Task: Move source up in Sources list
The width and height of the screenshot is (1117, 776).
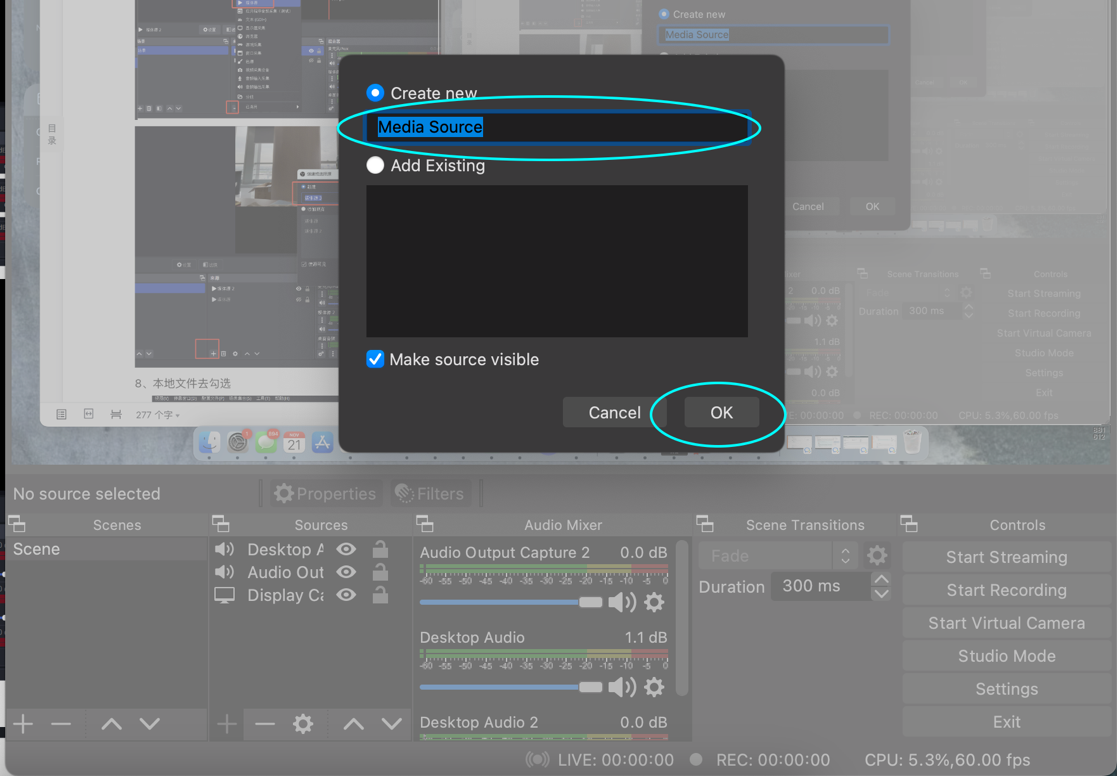Action: [x=353, y=723]
